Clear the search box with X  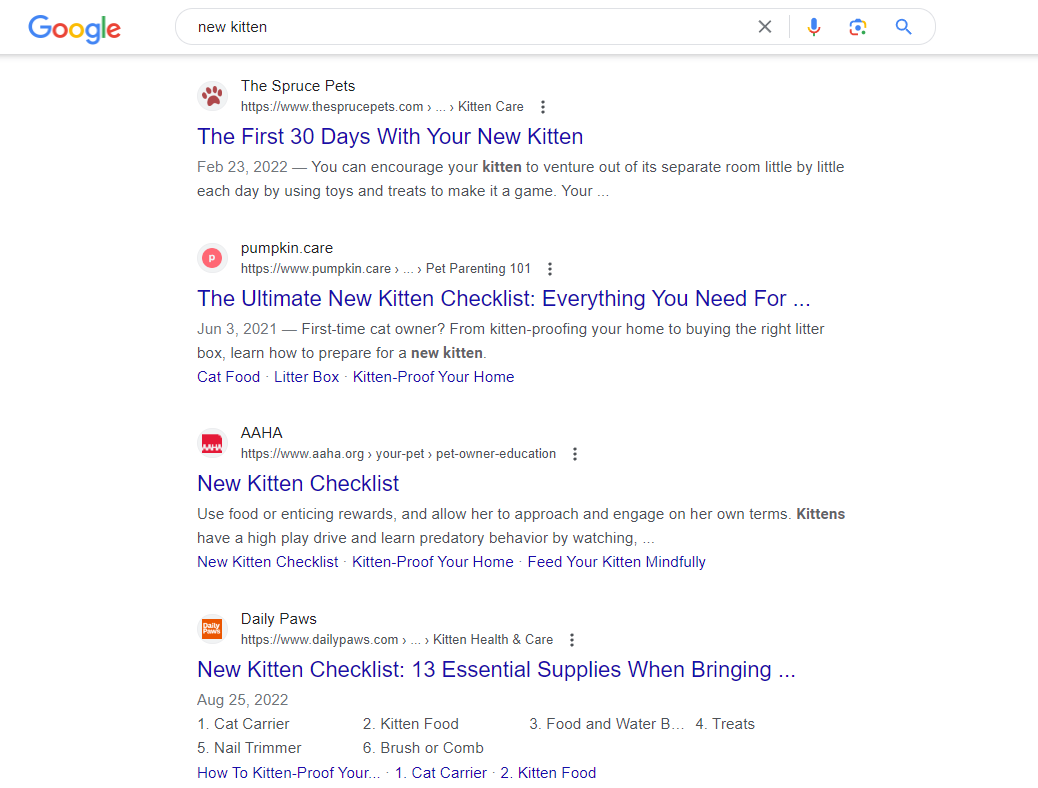click(x=765, y=26)
